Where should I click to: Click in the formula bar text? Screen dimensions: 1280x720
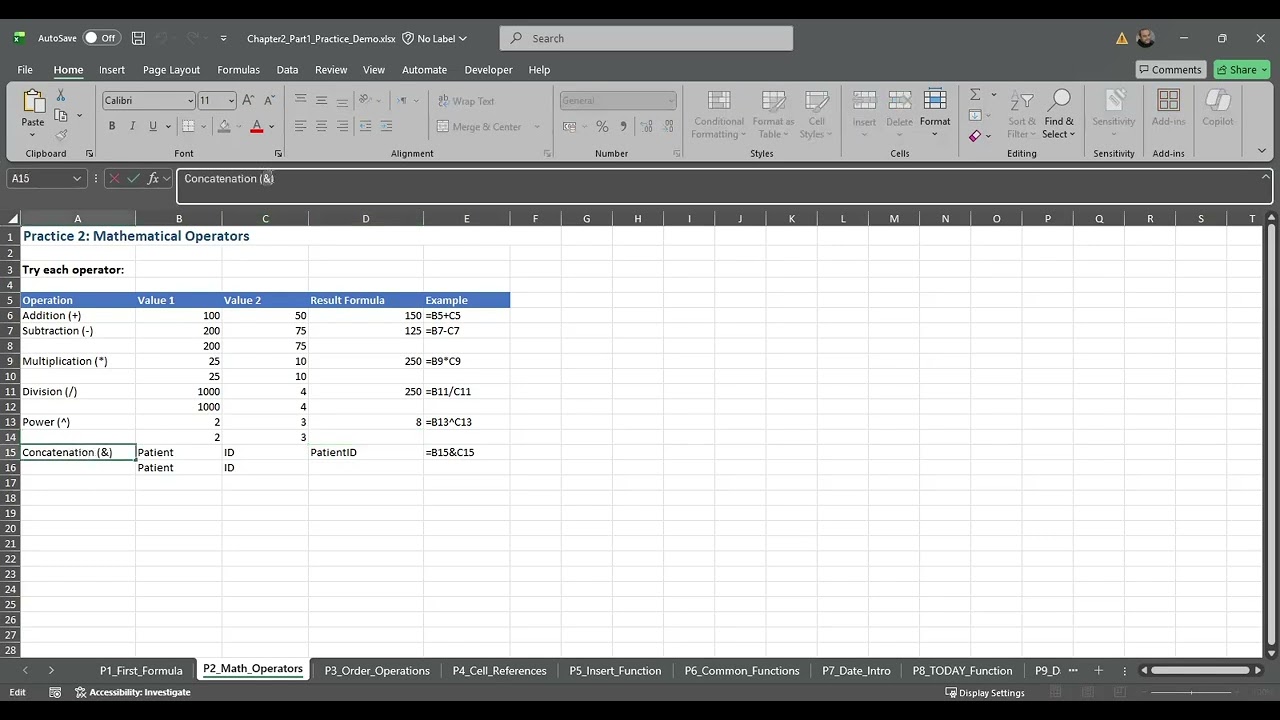click(229, 178)
